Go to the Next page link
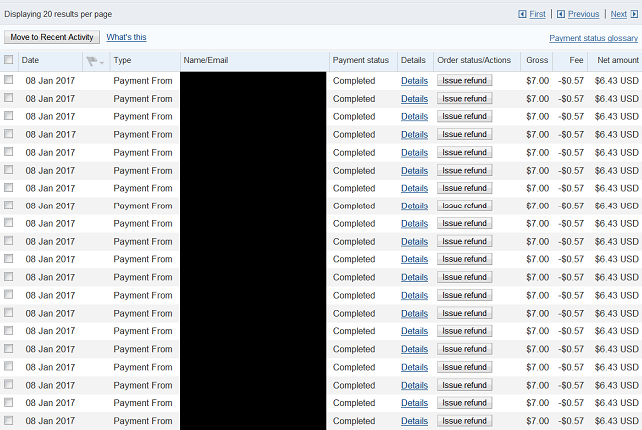This screenshot has height=430, width=642. pos(618,14)
